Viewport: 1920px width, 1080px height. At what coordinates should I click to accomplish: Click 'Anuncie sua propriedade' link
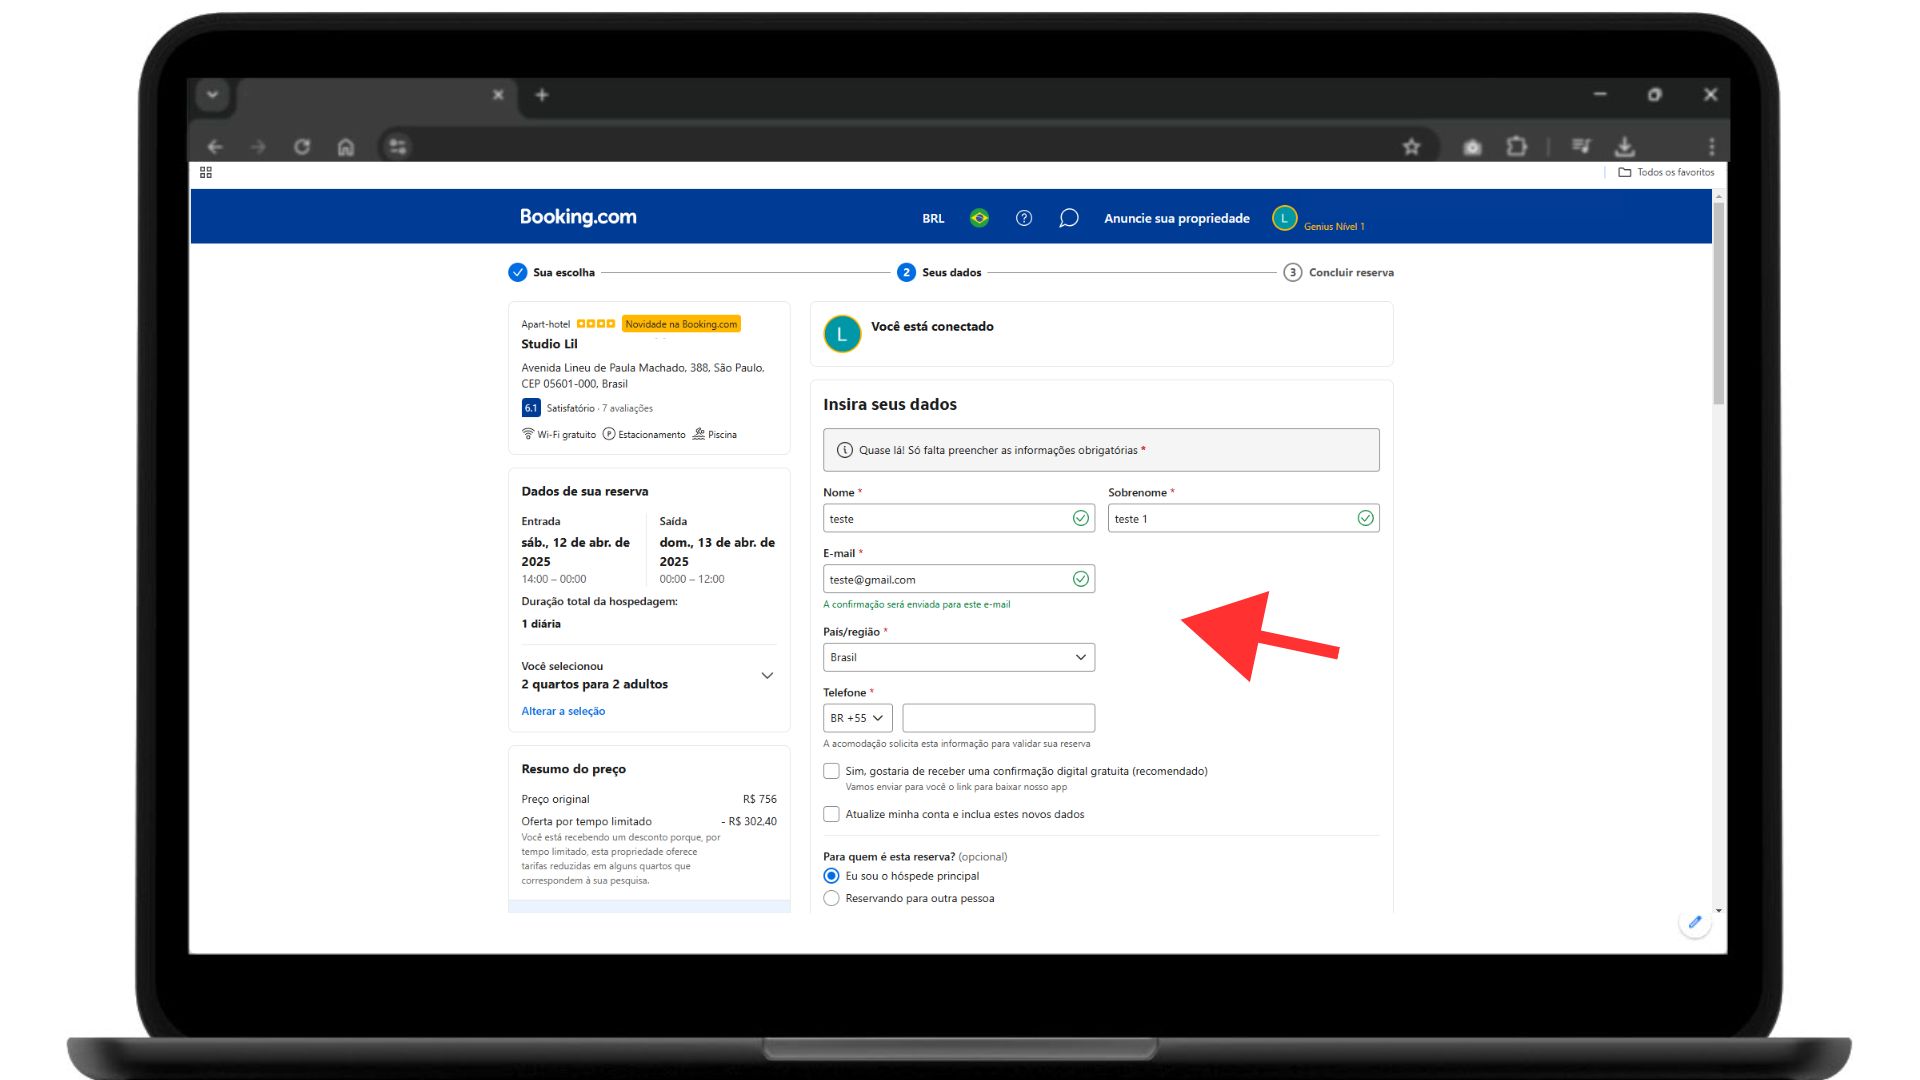click(x=1176, y=218)
